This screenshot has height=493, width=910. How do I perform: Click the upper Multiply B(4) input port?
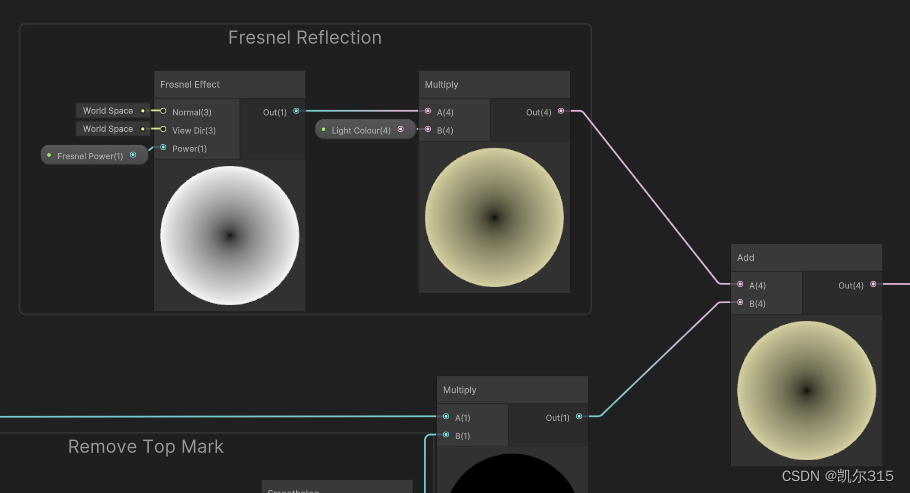(428, 129)
